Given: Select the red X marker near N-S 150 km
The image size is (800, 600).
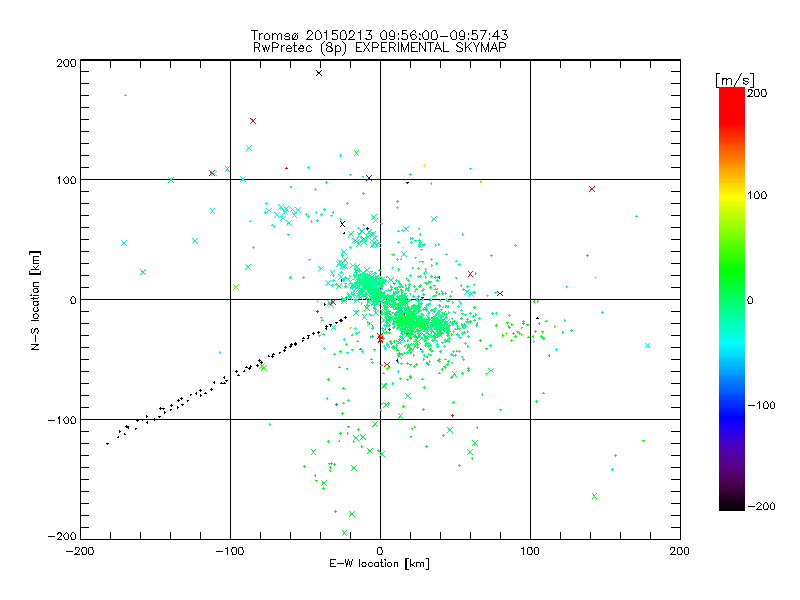Looking at the screenshot, I should pos(253,121).
